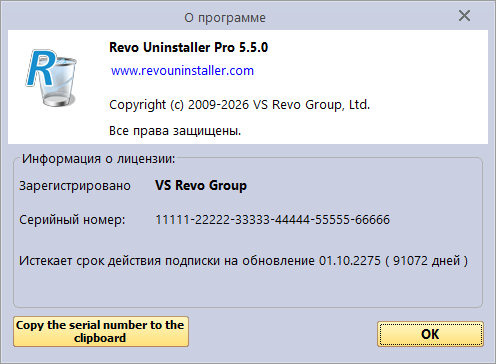Click the Revo Uninstaller Pro 5.5.0 title
The width and height of the screenshot is (496, 364).
pos(189,47)
